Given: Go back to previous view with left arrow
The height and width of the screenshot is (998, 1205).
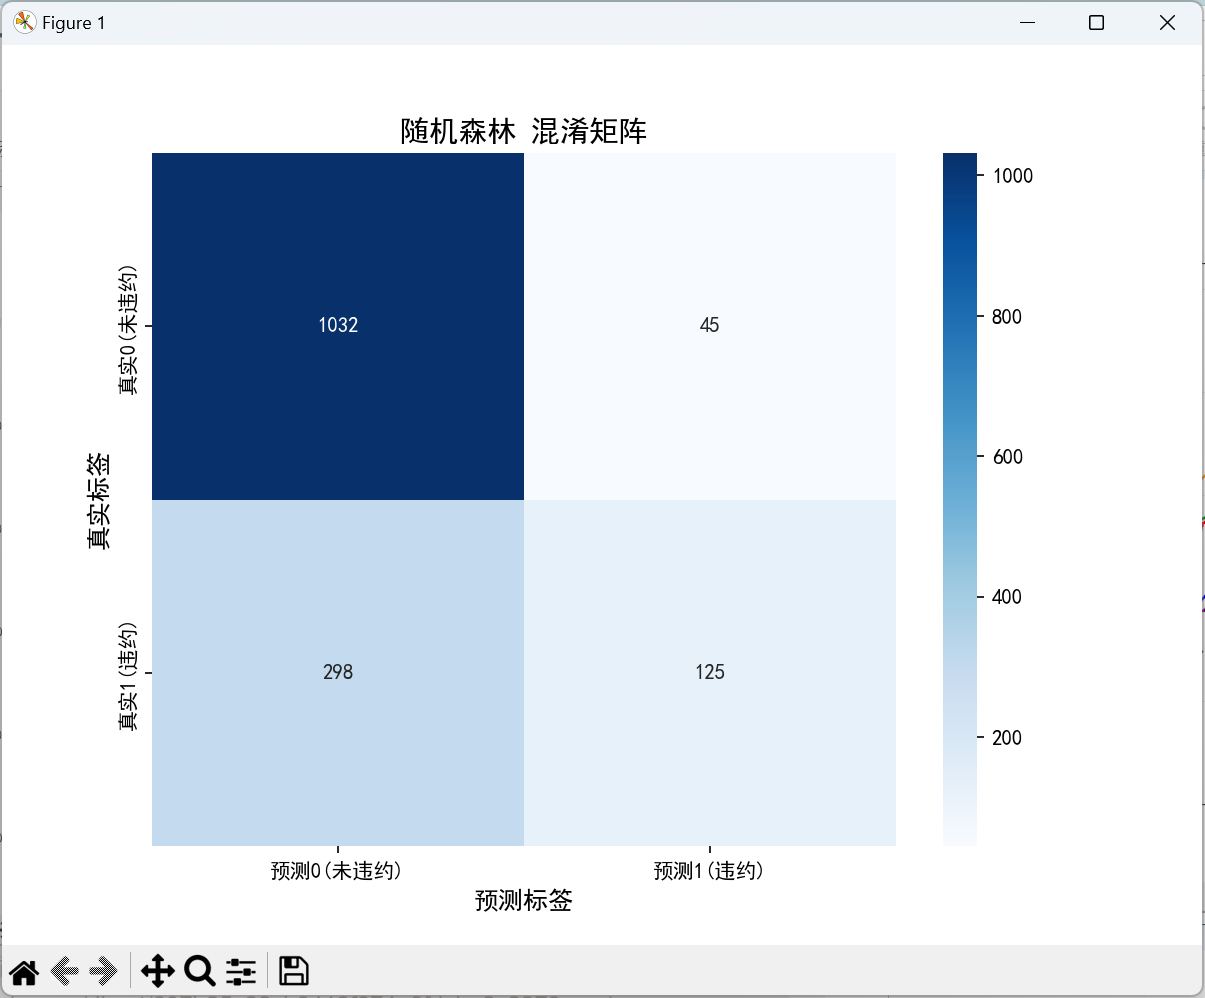Looking at the screenshot, I should click(62, 970).
